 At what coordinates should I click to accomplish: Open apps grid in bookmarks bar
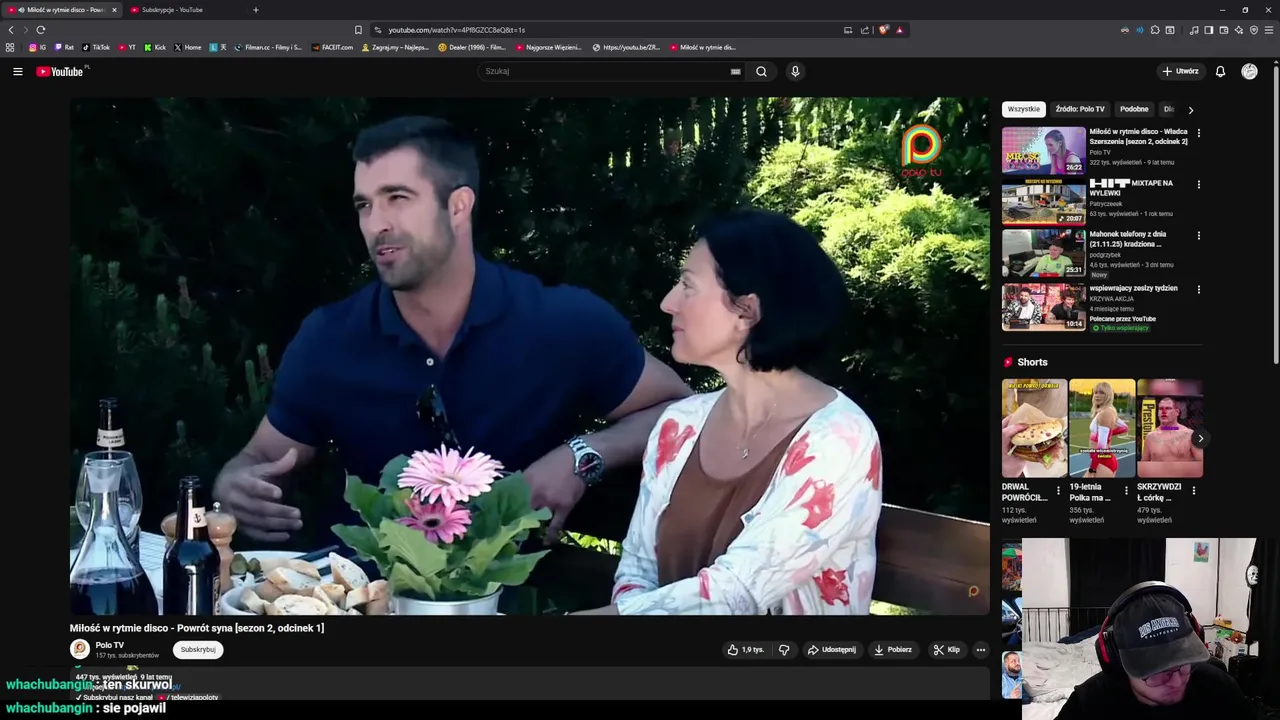10,47
